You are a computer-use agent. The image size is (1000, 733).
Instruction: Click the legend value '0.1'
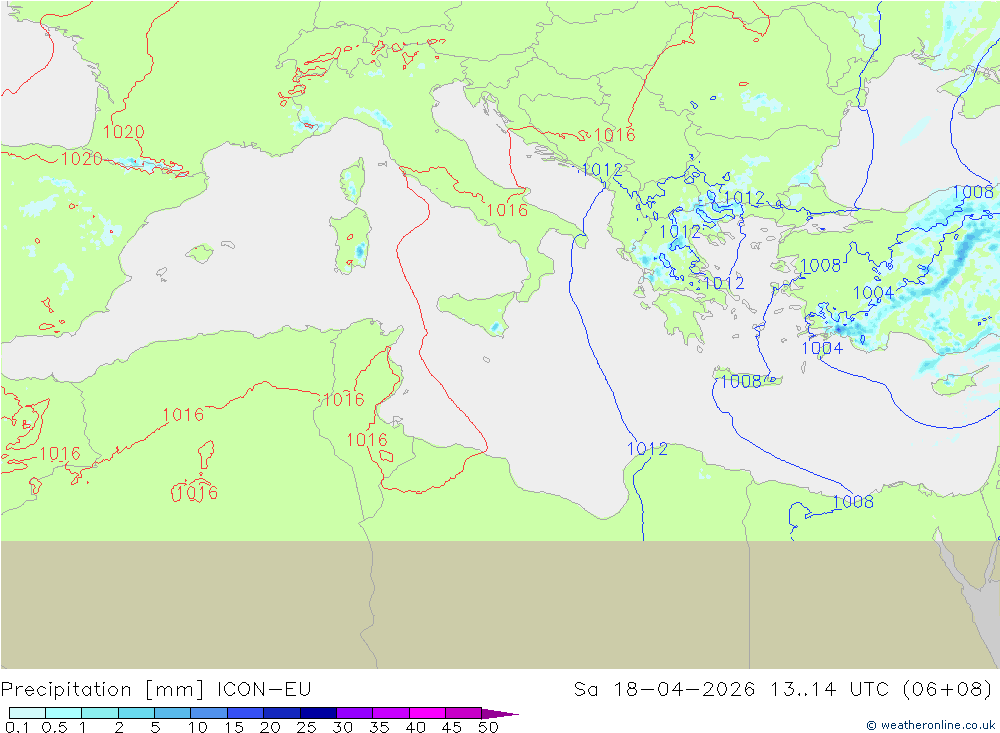17,727
